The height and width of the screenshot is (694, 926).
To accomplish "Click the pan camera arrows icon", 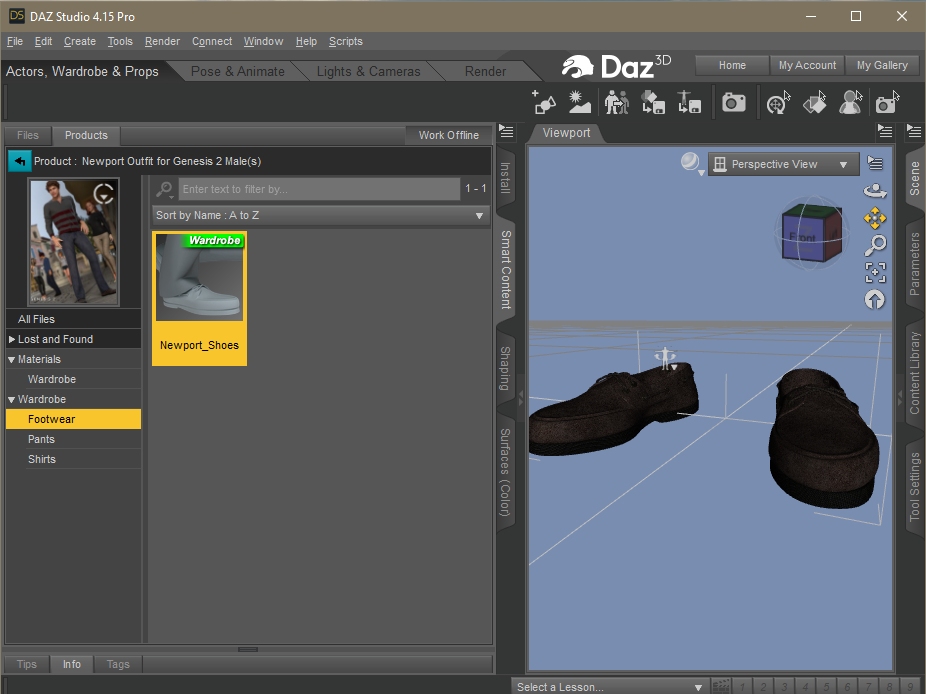I will [875, 218].
